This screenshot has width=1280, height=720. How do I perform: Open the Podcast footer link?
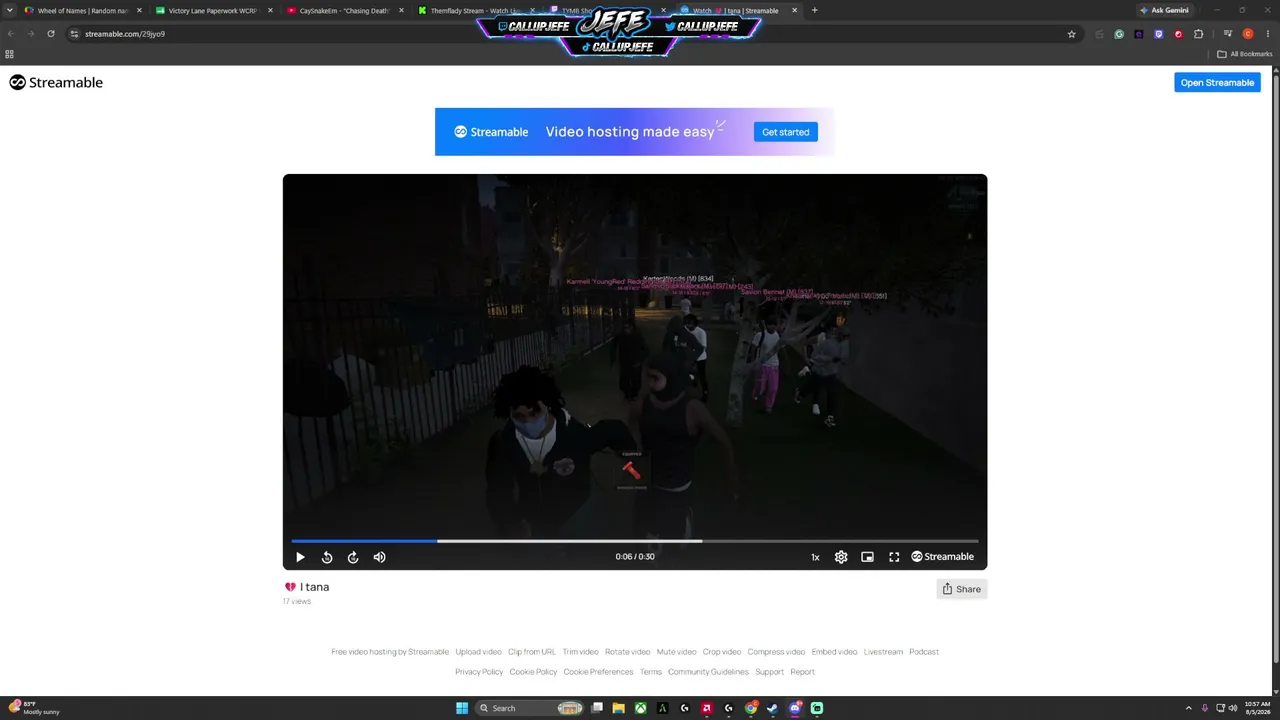coord(924,652)
